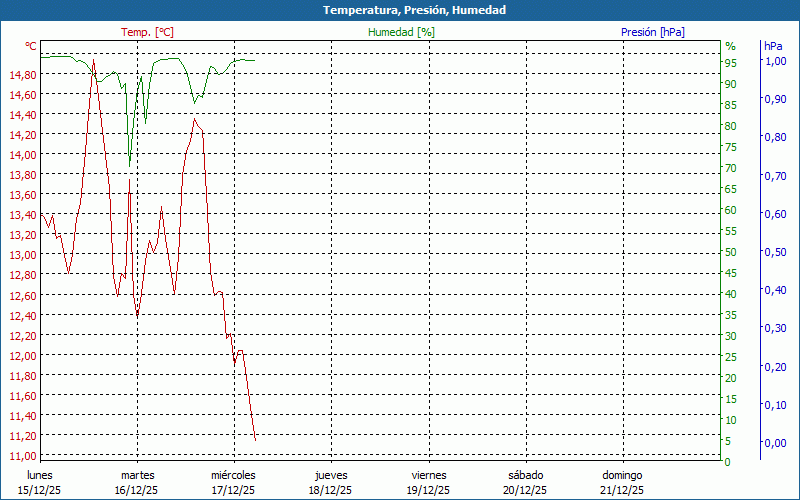Select the red Temp. [°C] legend label
The width and height of the screenshot is (800, 500).
click(x=147, y=32)
